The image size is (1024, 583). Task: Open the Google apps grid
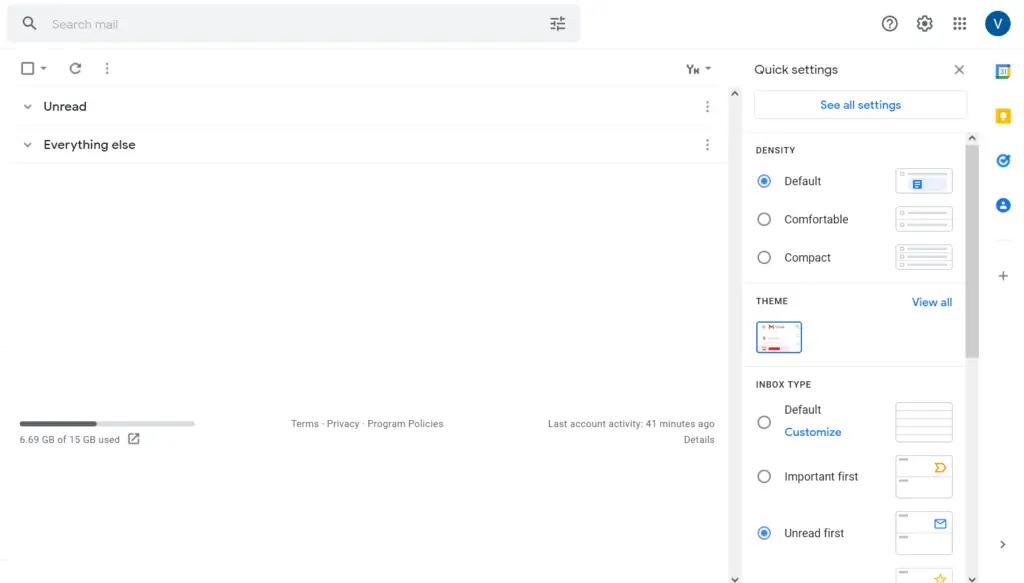click(959, 24)
